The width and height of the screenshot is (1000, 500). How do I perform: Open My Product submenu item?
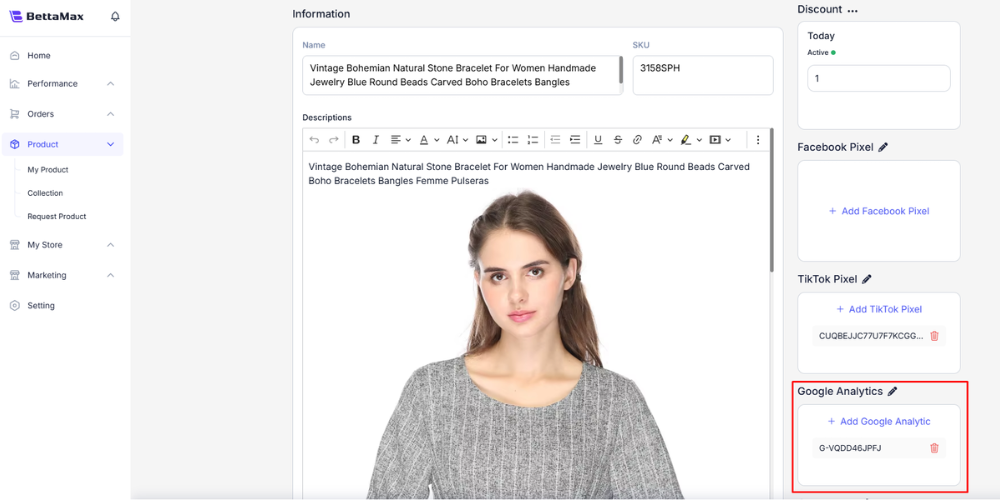coord(48,170)
